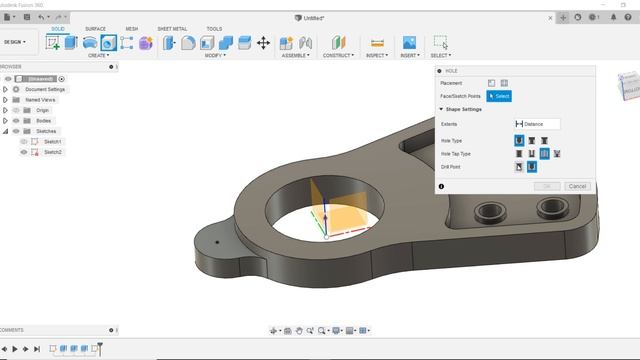640x360 pixels.
Task: Open the MODIFY dropdown menu
Action: coord(215,55)
